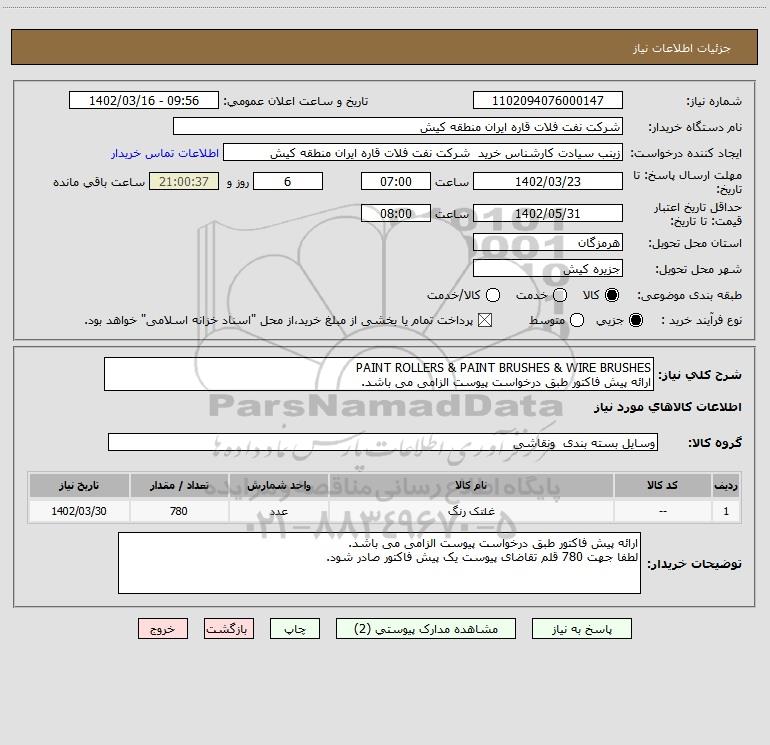This screenshot has height=745, width=770.
Task: Click the request creator field
Action: (x=423, y=153)
